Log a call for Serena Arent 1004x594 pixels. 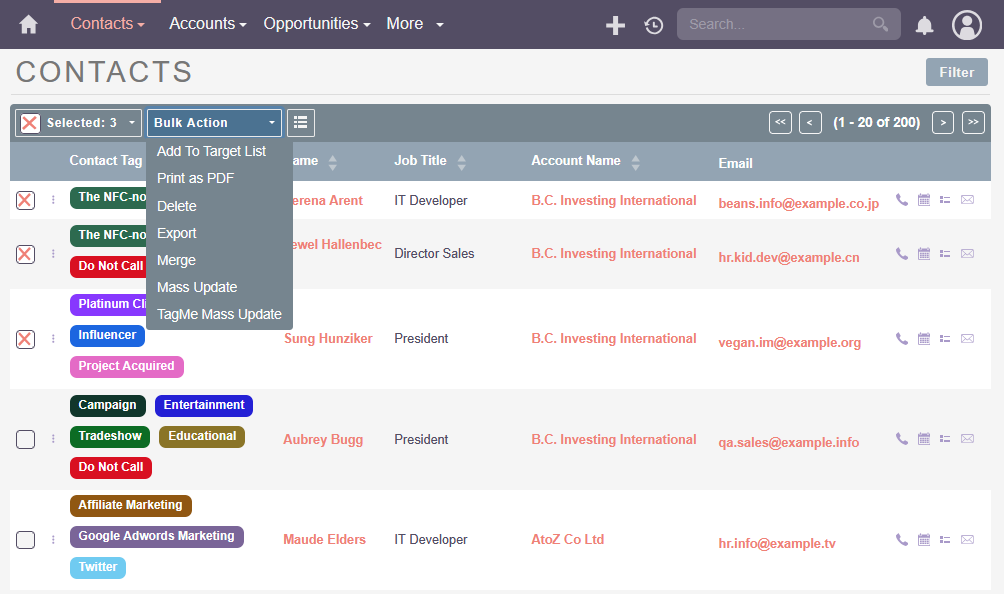click(x=902, y=200)
